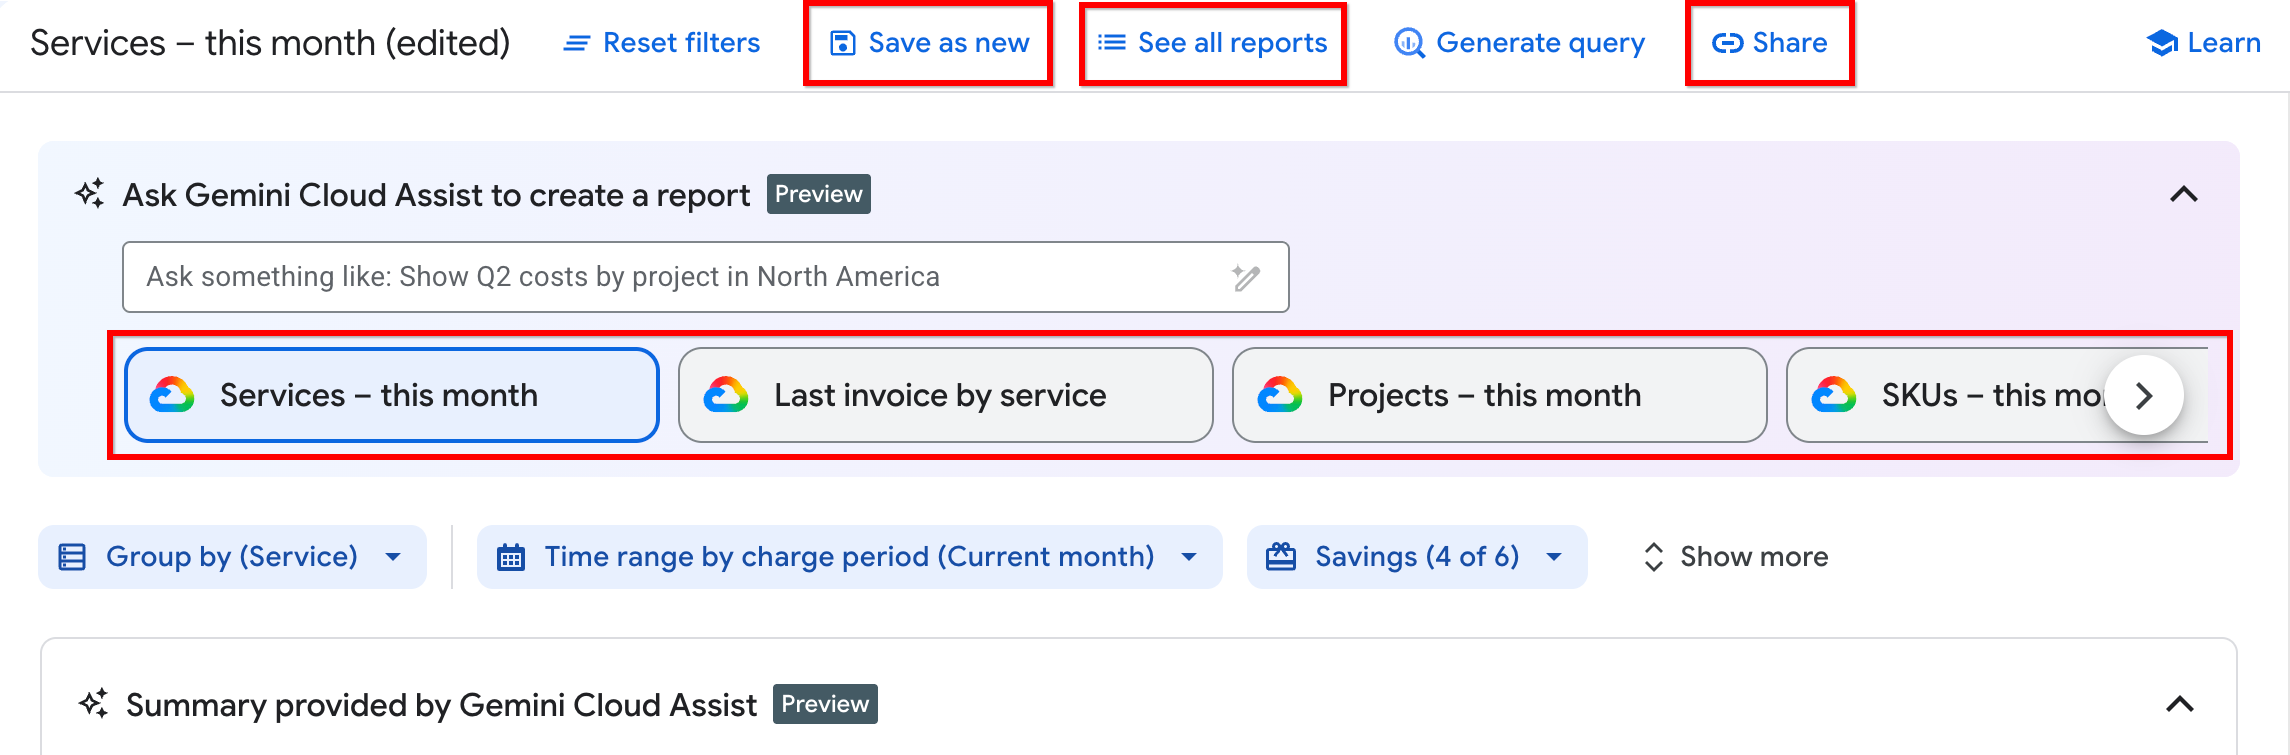Collapse the Ask Gemini Cloud Assist panel

[x=2184, y=194]
